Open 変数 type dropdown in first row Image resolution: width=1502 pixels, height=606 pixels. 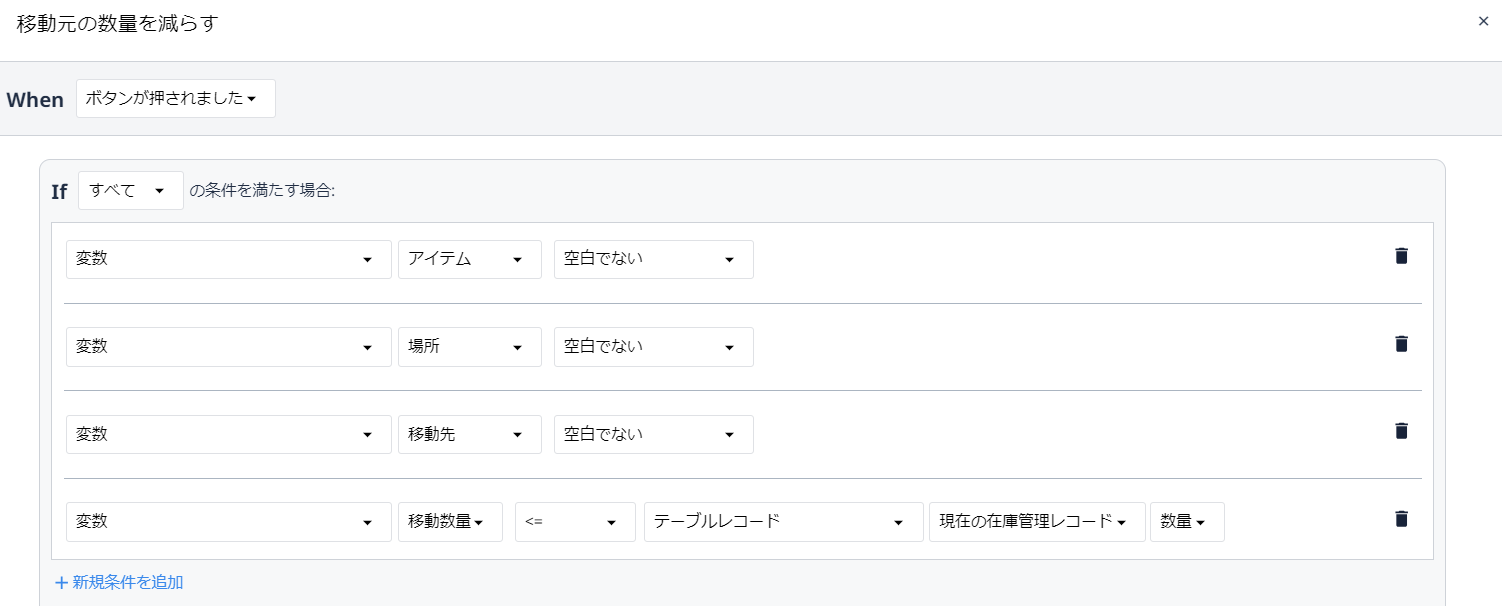tap(229, 259)
